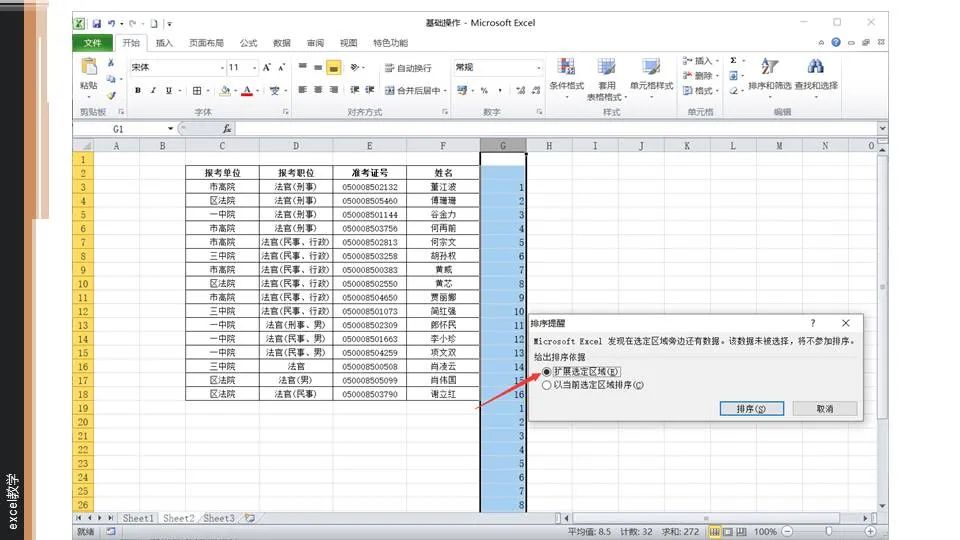Close the 排序提醒 dialog with X
Viewport: 960px width, 540px height.
coord(846,323)
